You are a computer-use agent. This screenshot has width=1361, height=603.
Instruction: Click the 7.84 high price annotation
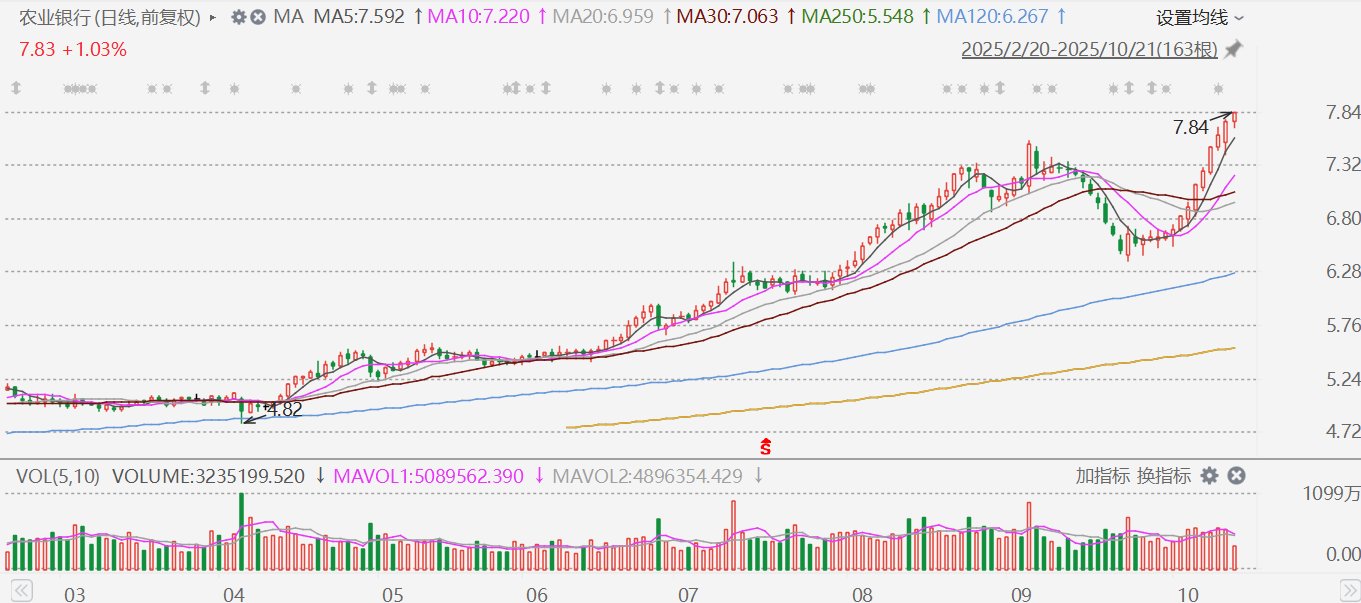1190,127
